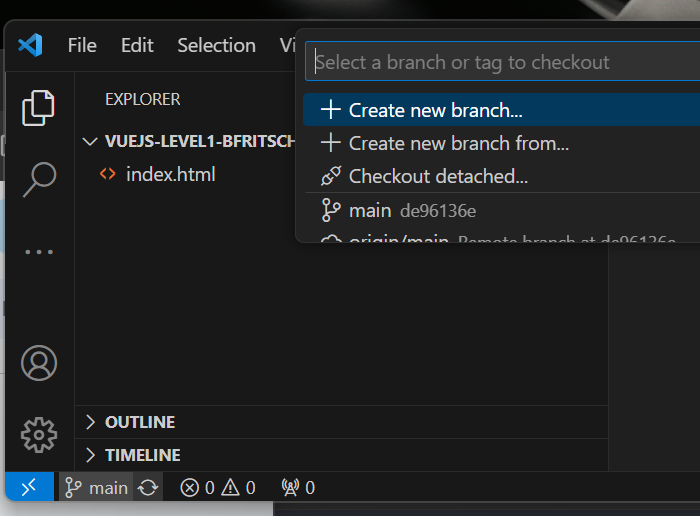The height and width of the screenshot is (516, 700).
Task: Click the remote window indicator in status bar
Action: click(30, 487)
